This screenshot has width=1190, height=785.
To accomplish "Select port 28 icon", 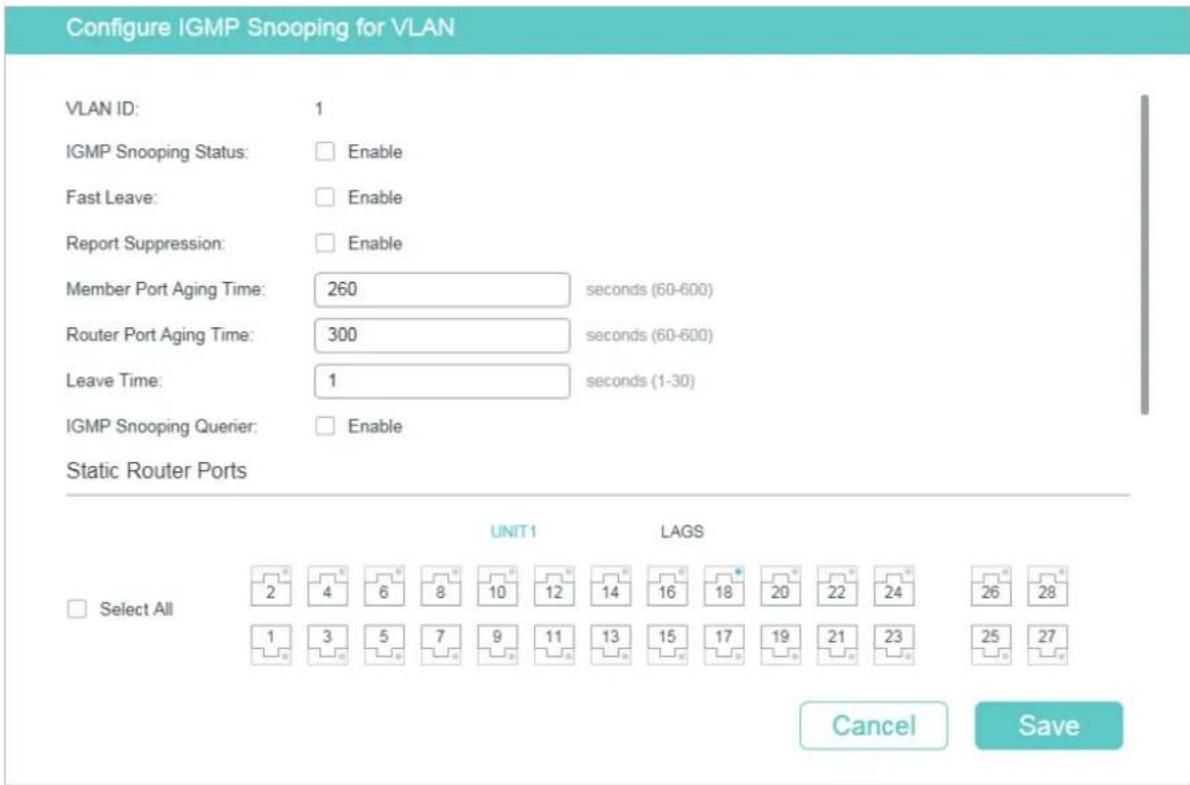I will click(1047, 586).
